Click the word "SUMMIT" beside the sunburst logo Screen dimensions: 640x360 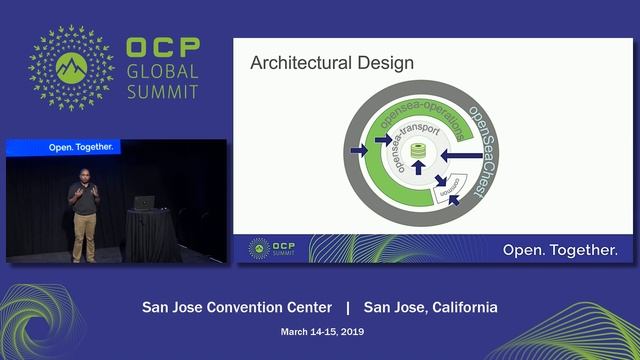[162, 92]
